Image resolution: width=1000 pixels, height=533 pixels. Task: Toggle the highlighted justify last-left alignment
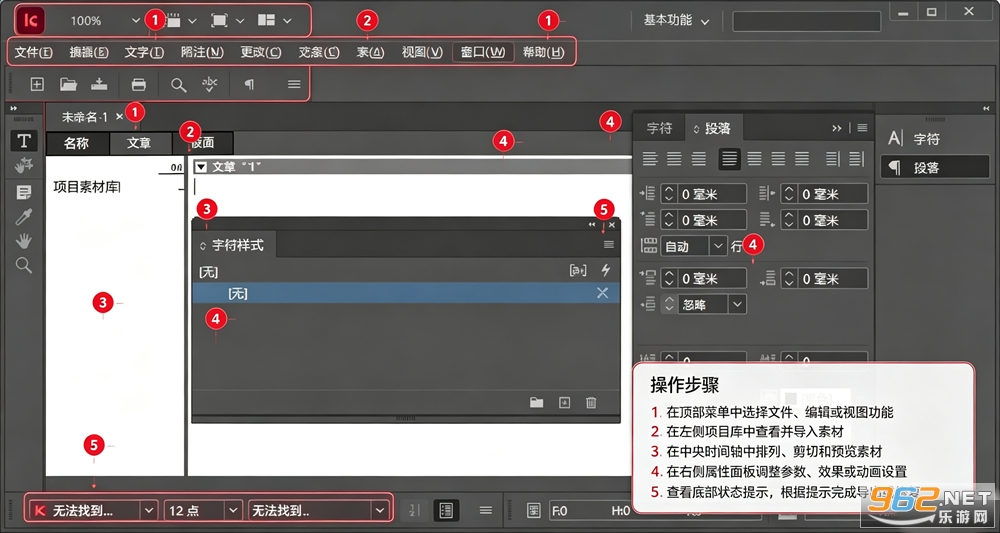click(x=730, y=159)
